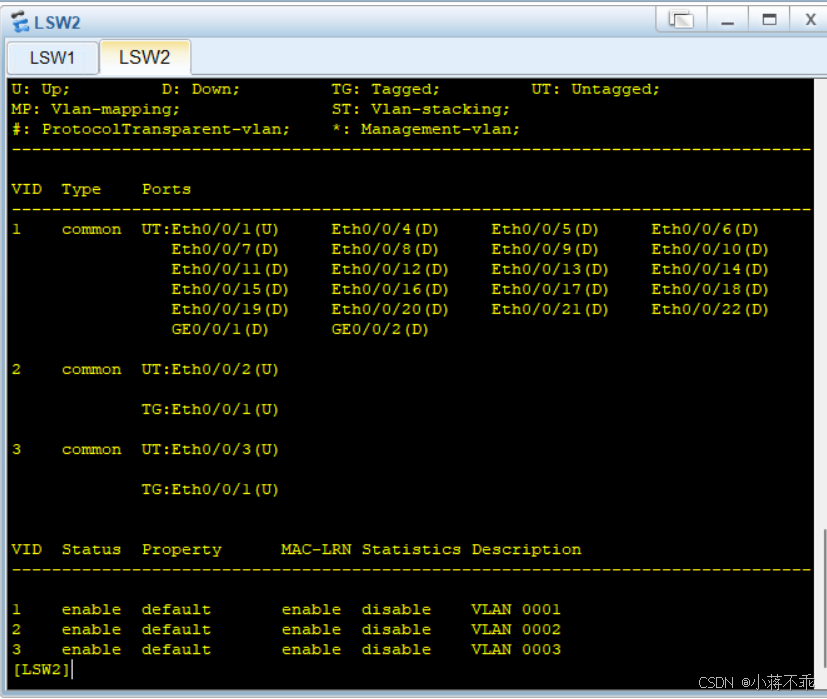The height and width of the screenshot is (699, 827).
Task: Click the 'Eth0/0/15(D)' port entry
Action: [x=230, y=289]
